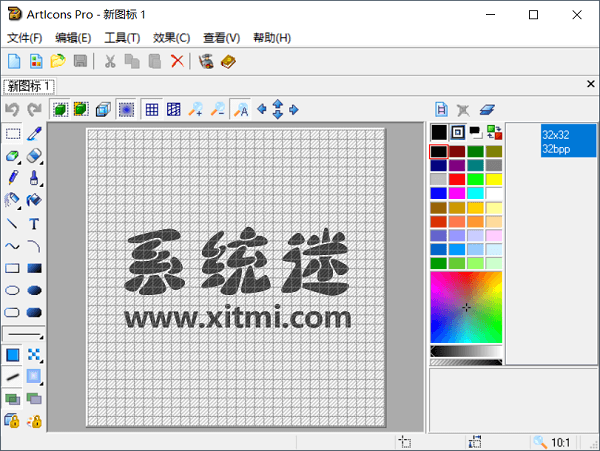Click the new image format icon

(36, 61)
